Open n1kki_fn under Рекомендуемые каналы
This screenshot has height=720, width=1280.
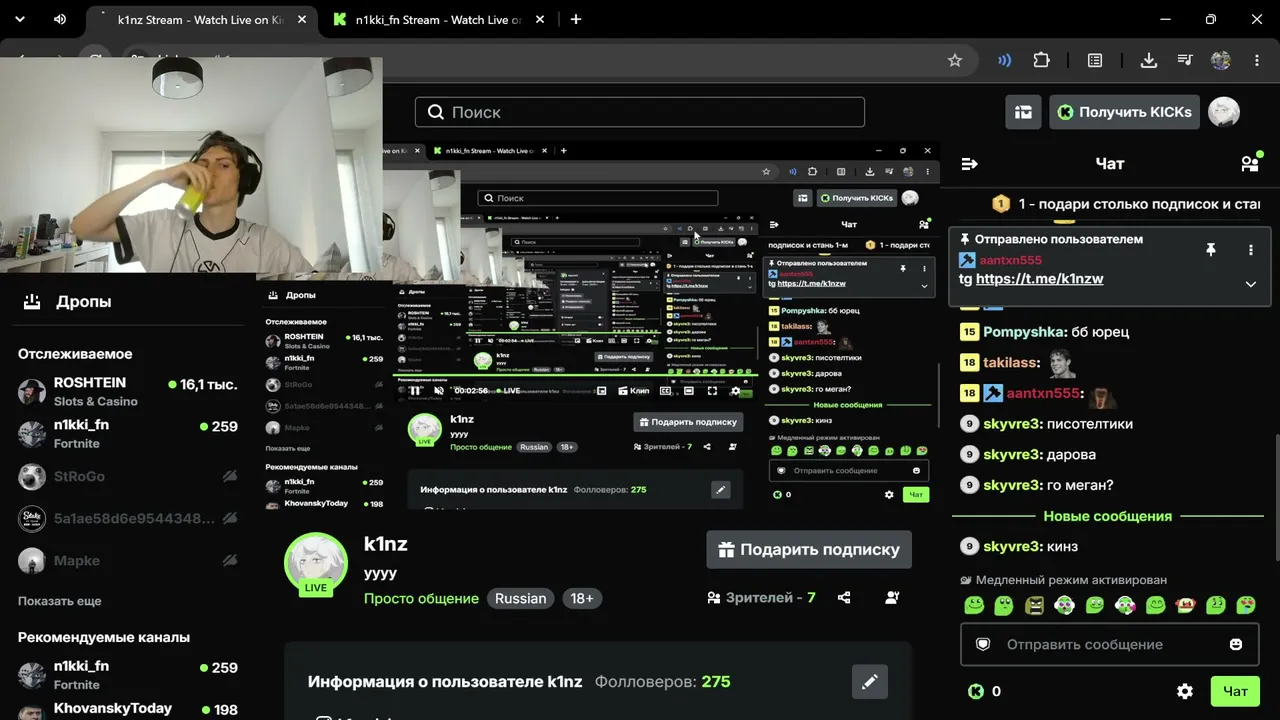(127, 675)
